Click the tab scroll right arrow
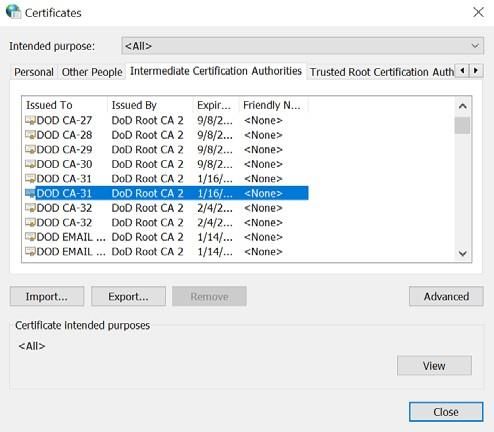Screen dimensions: 494x432 [476, 71]
